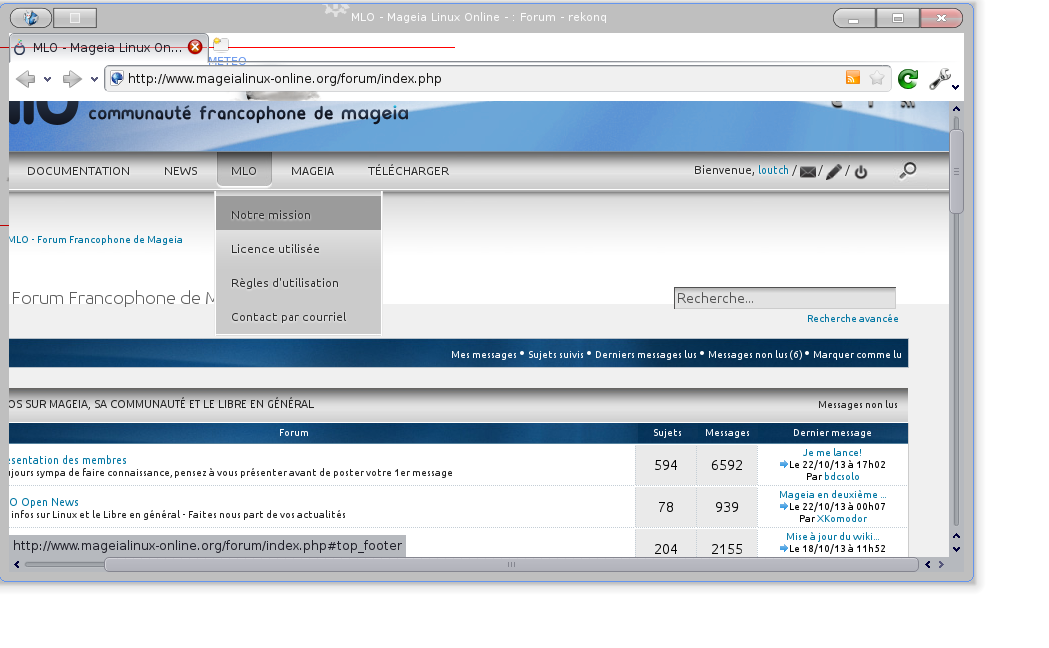Click the vertical scrollbar down arrow

pos(957,549)
